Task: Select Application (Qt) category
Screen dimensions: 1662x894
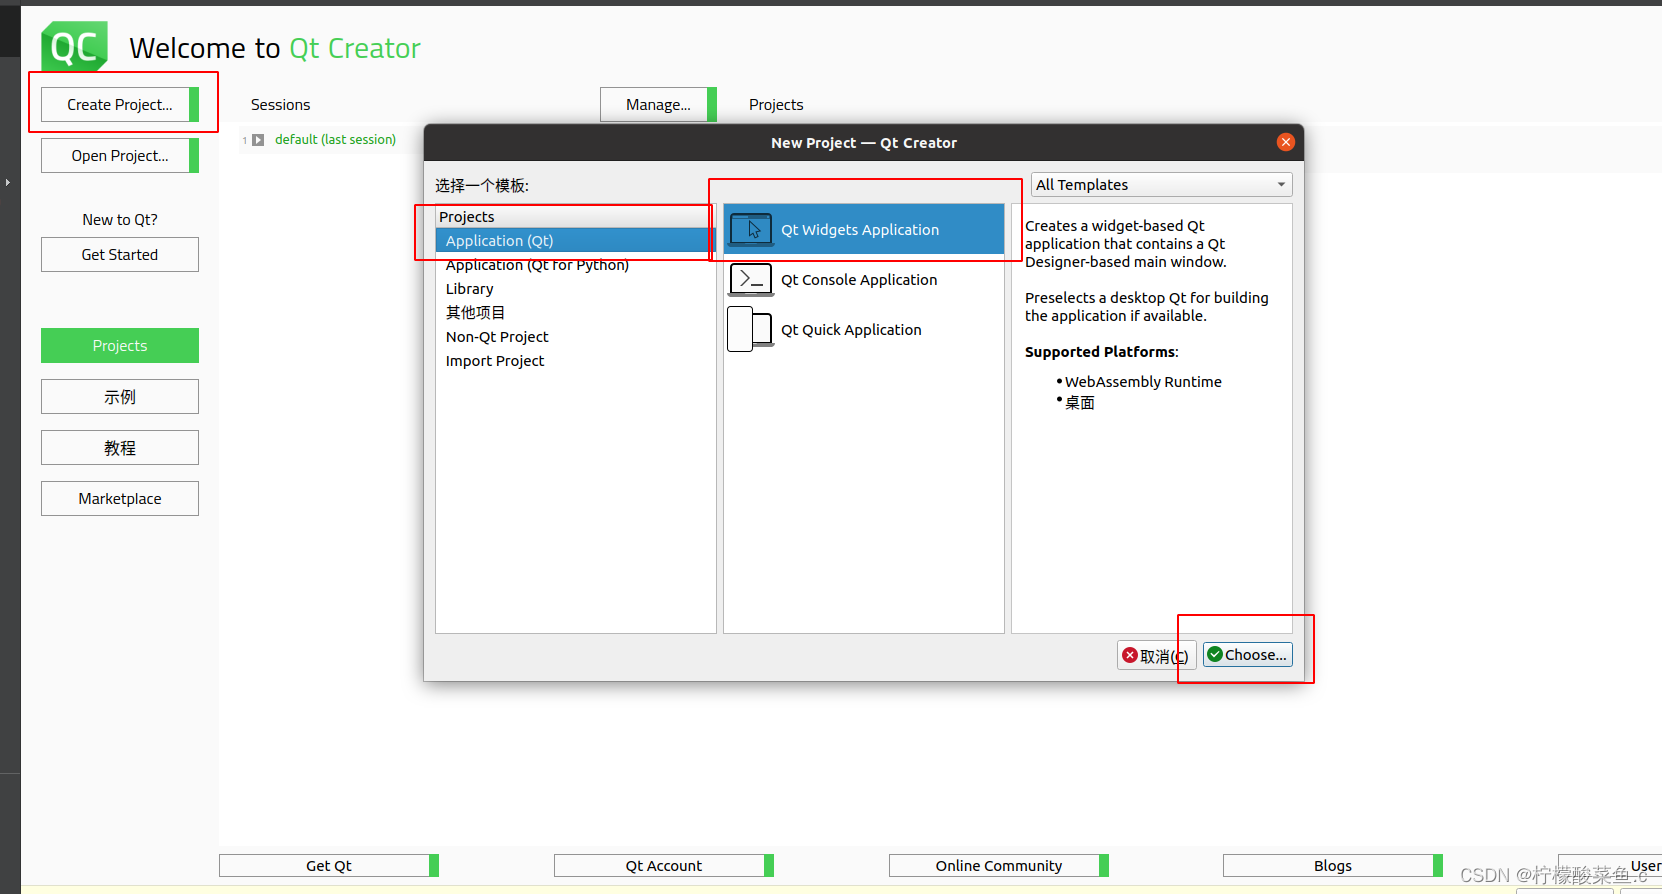Action: point(575,241)
